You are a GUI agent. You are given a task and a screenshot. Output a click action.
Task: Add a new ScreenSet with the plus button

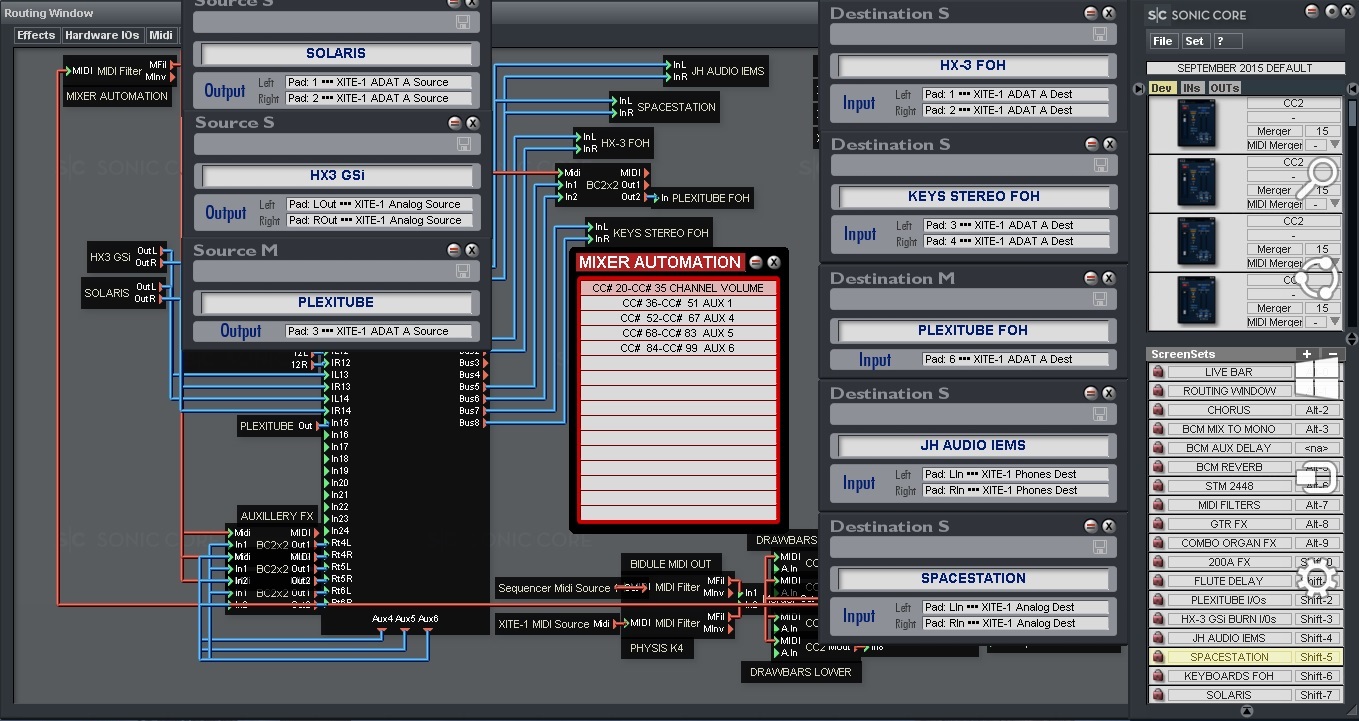pos(1307,354)
